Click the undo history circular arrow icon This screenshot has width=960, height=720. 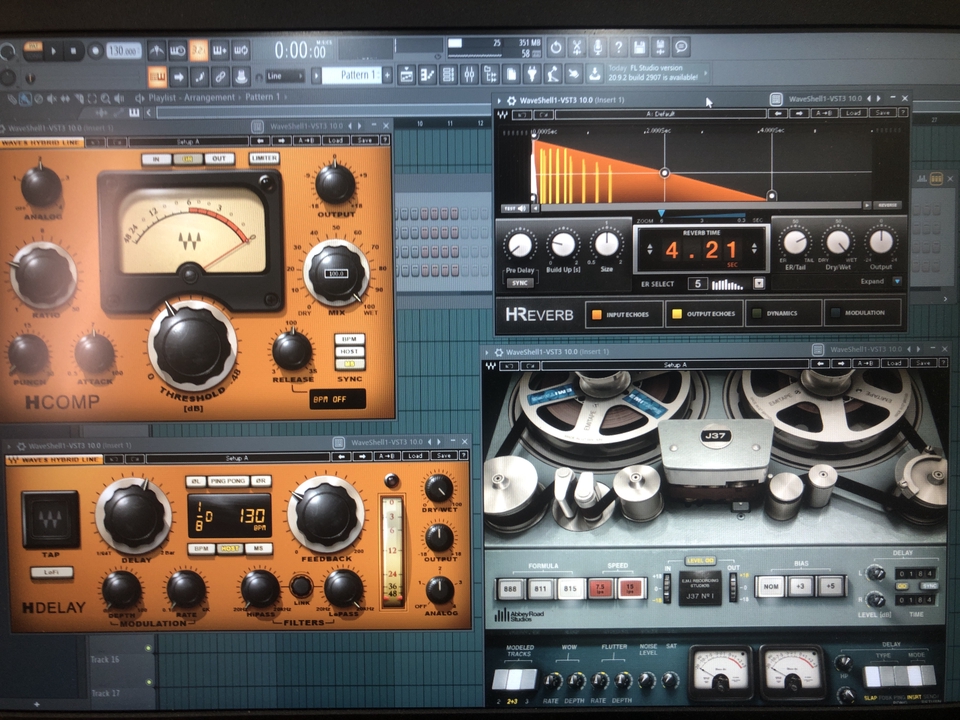(555, 47)
